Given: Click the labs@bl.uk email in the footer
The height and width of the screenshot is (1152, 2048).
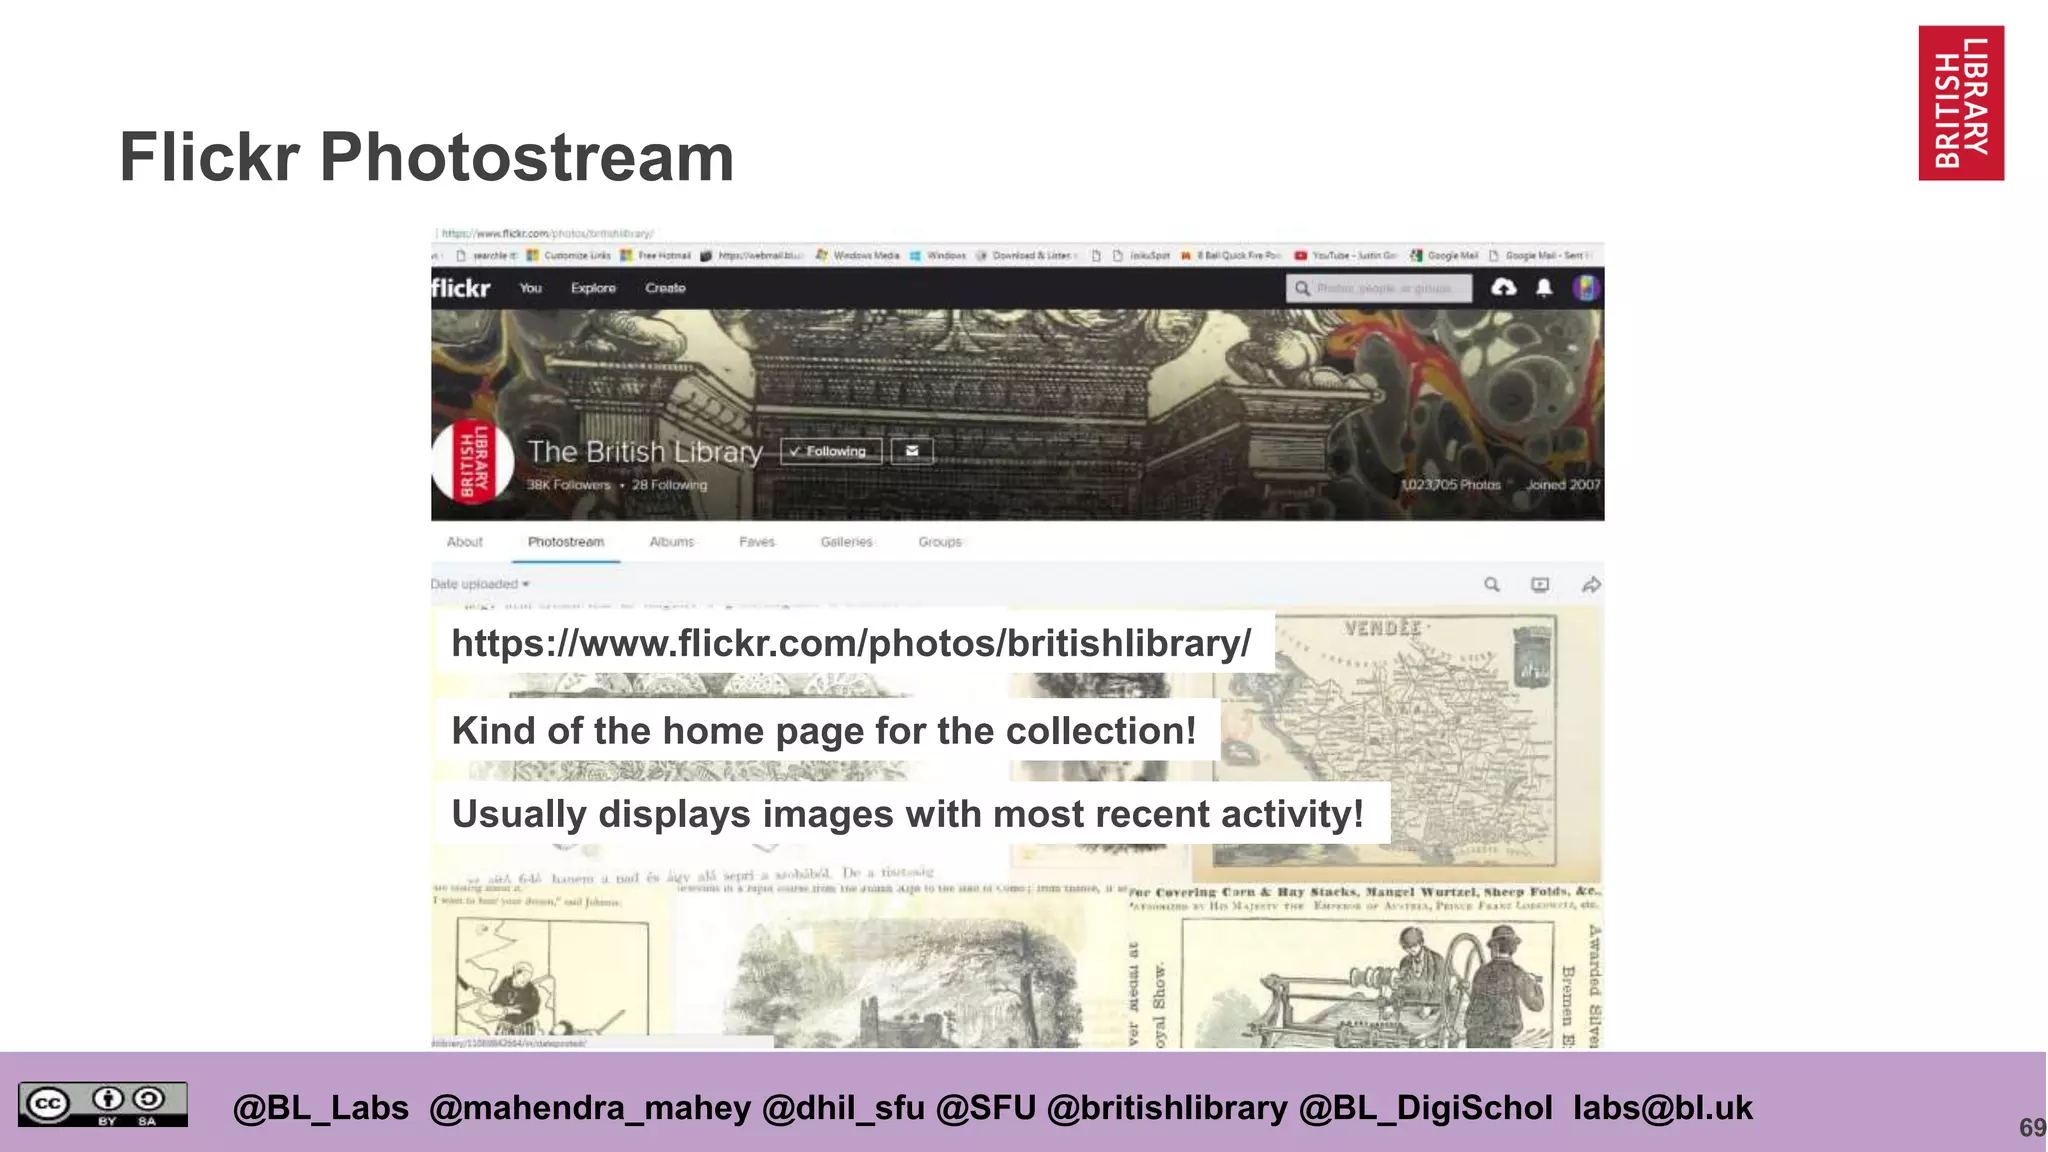Looking at the screenshot, I should tap(1663, 1108).
